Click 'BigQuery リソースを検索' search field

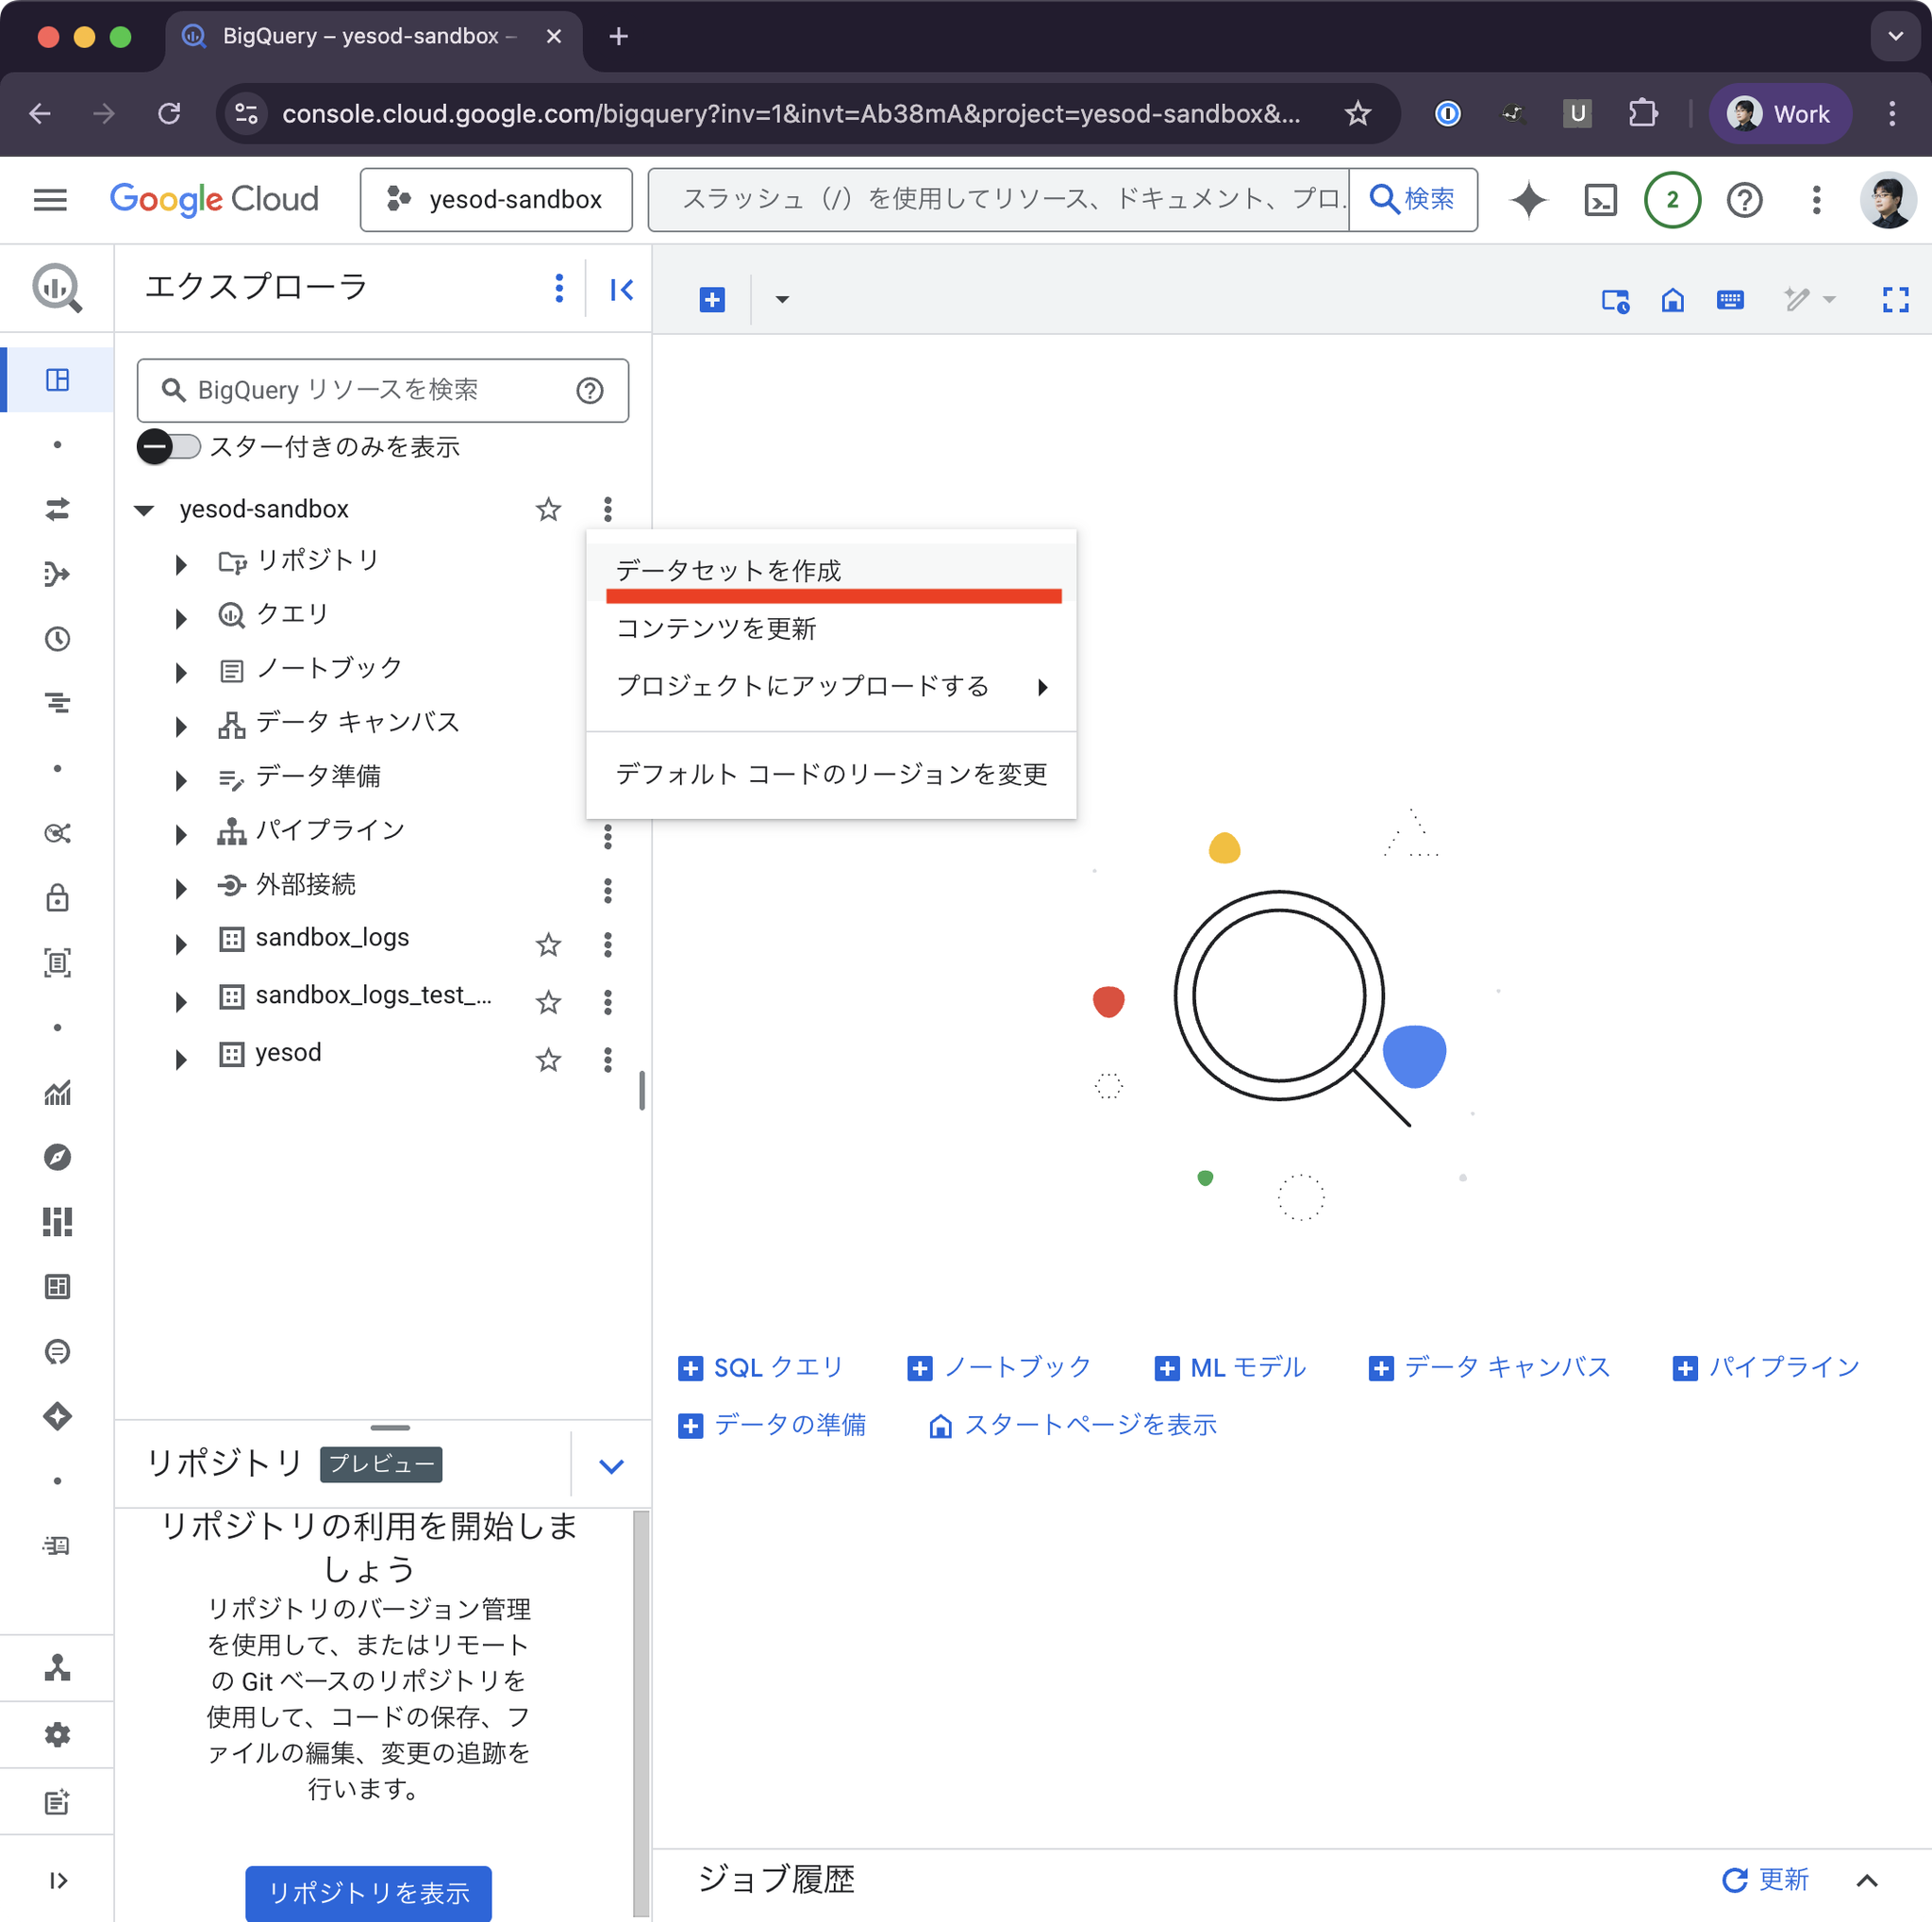coord(382,390)
